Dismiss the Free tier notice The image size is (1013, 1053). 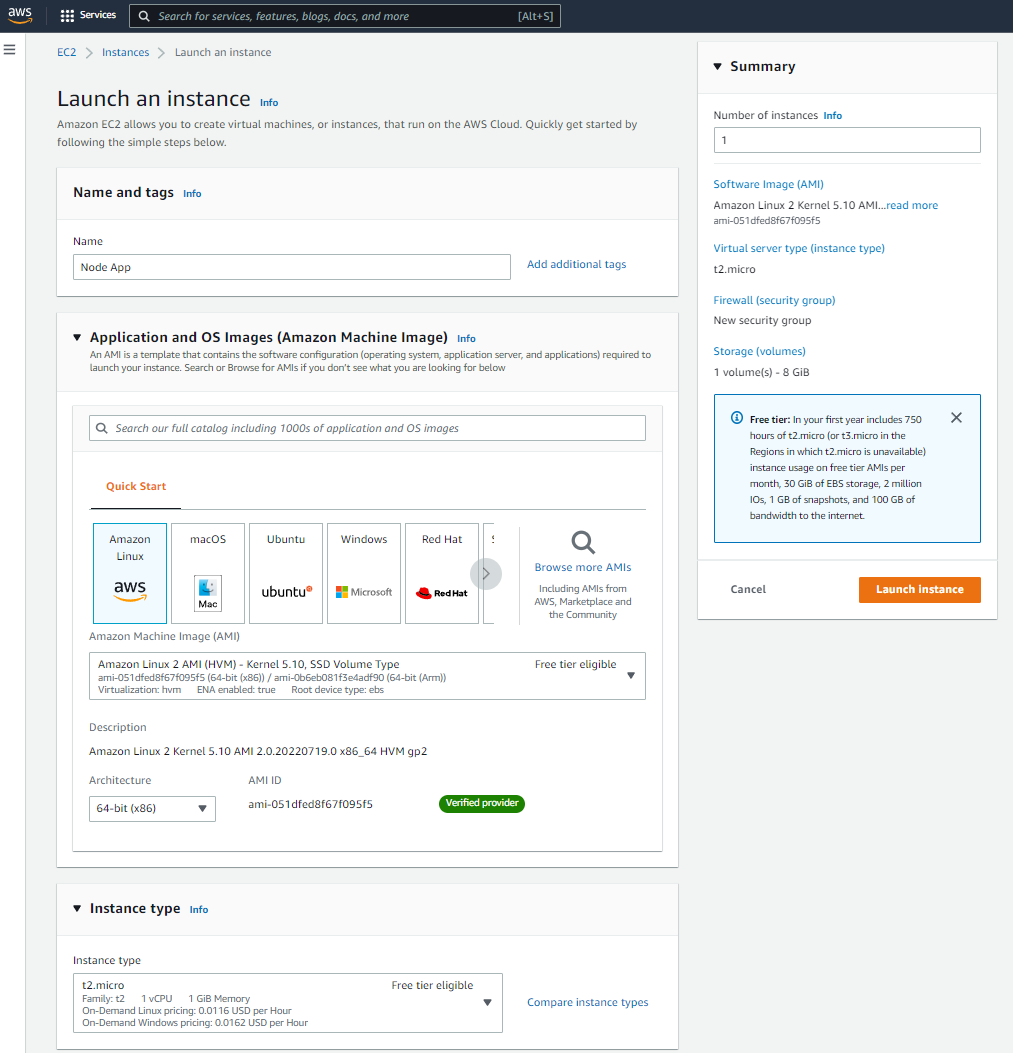pyautogui.click(x=957, y=418)
